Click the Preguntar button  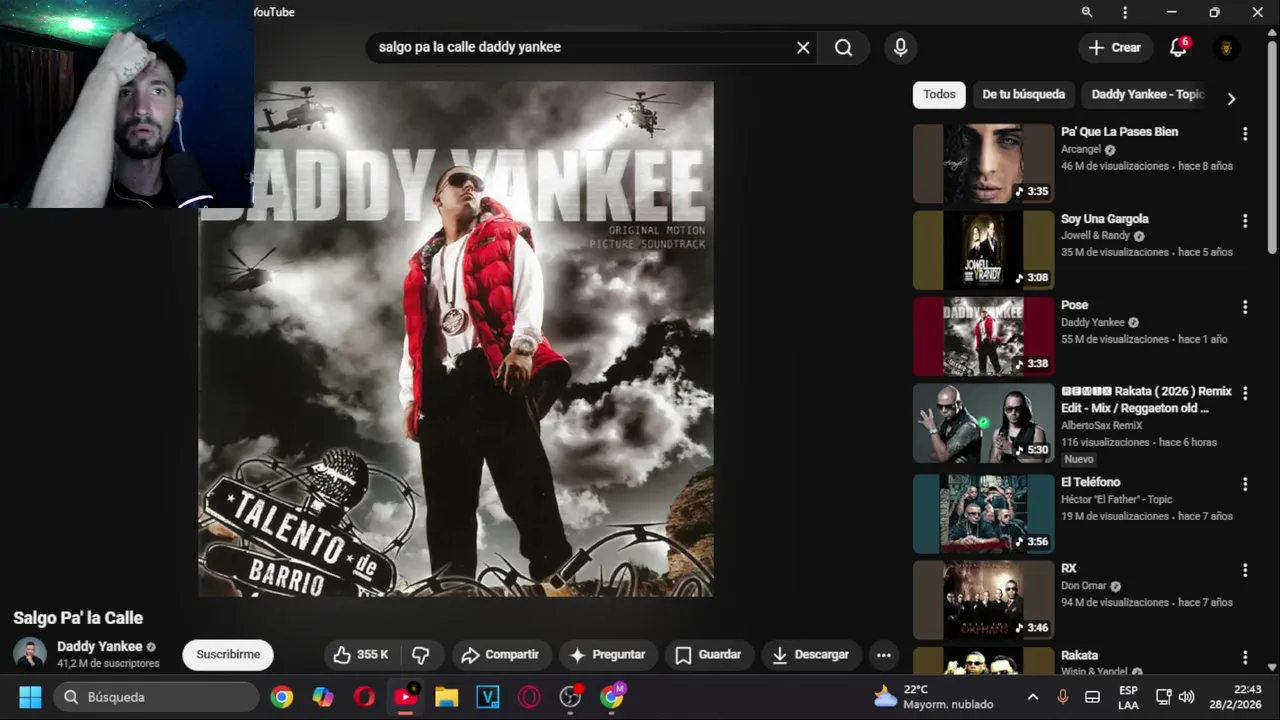[x=608, y=655]
